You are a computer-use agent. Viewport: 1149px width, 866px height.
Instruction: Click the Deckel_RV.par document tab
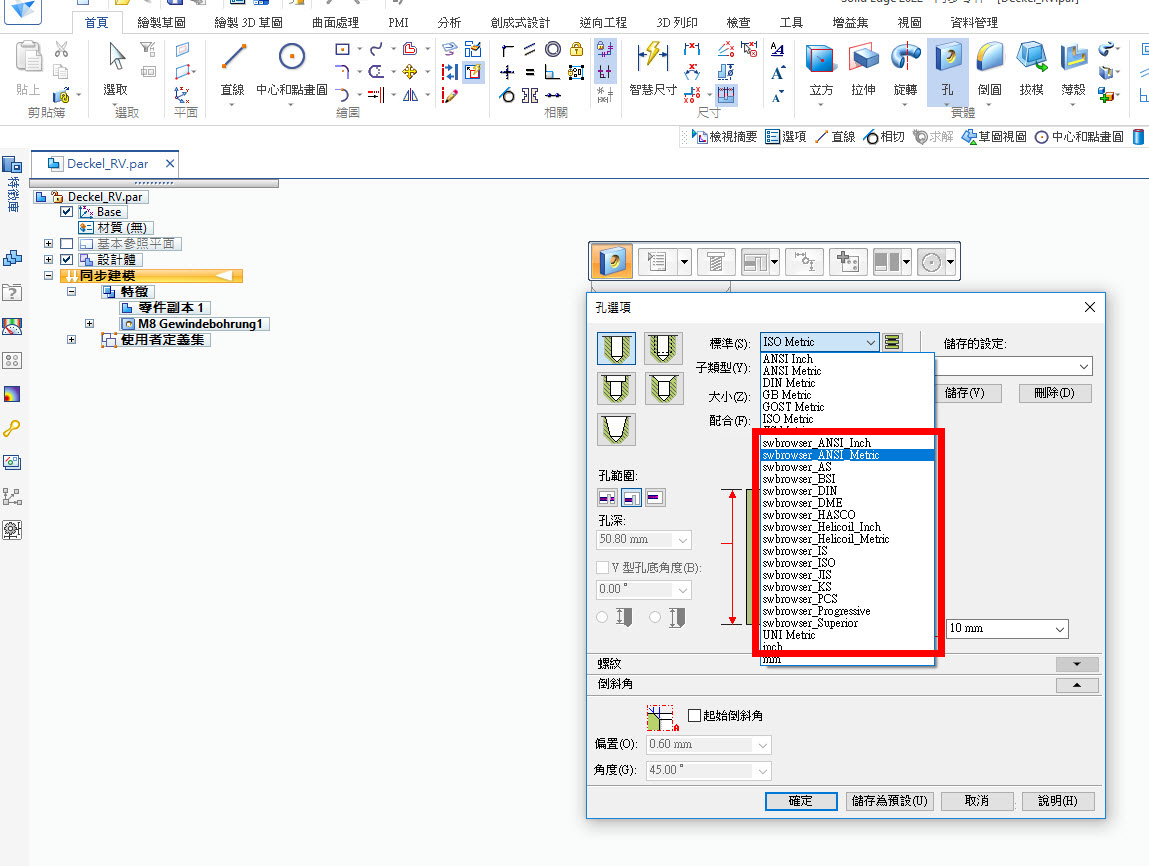coord(106,164)
